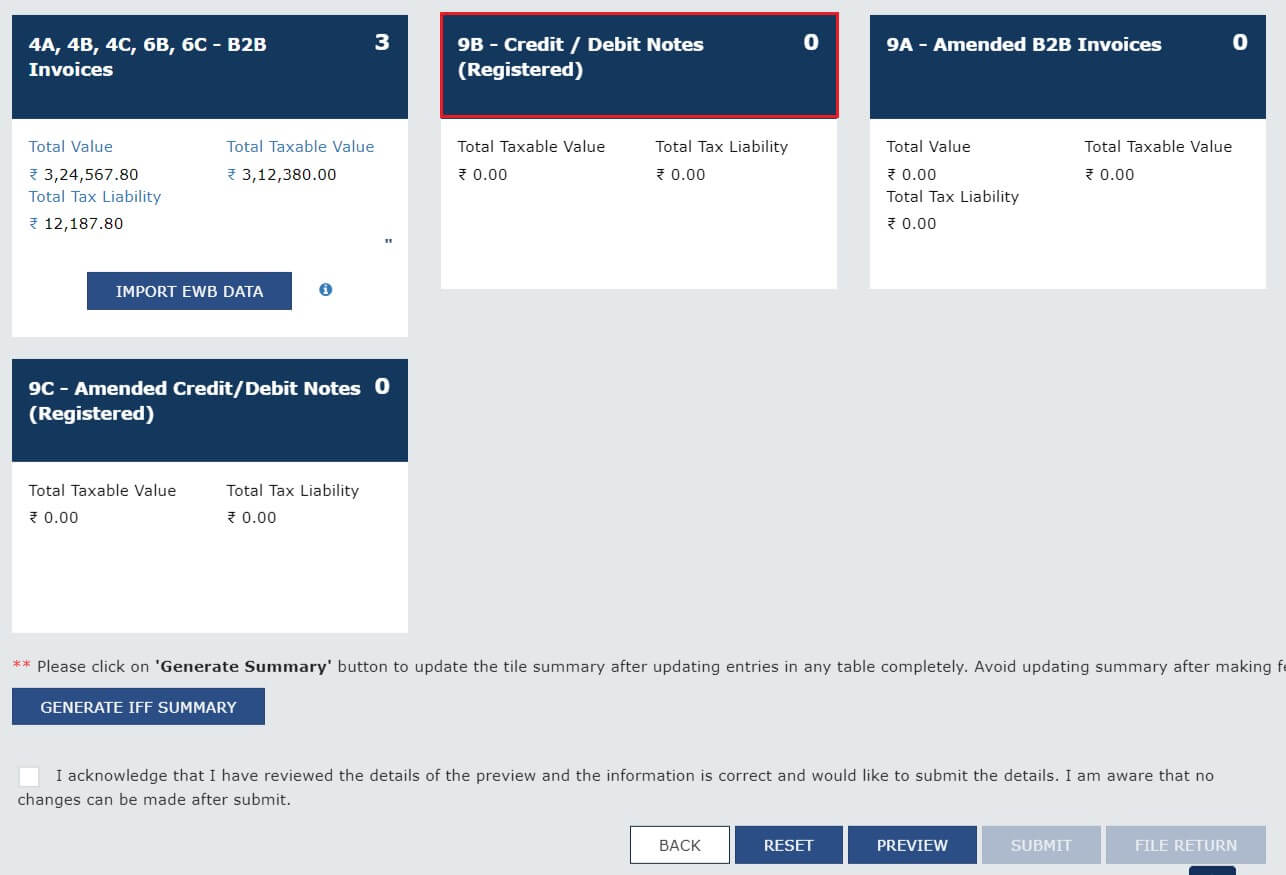Click Total Taxable Value link in B2B Invoices

[300, 146]
